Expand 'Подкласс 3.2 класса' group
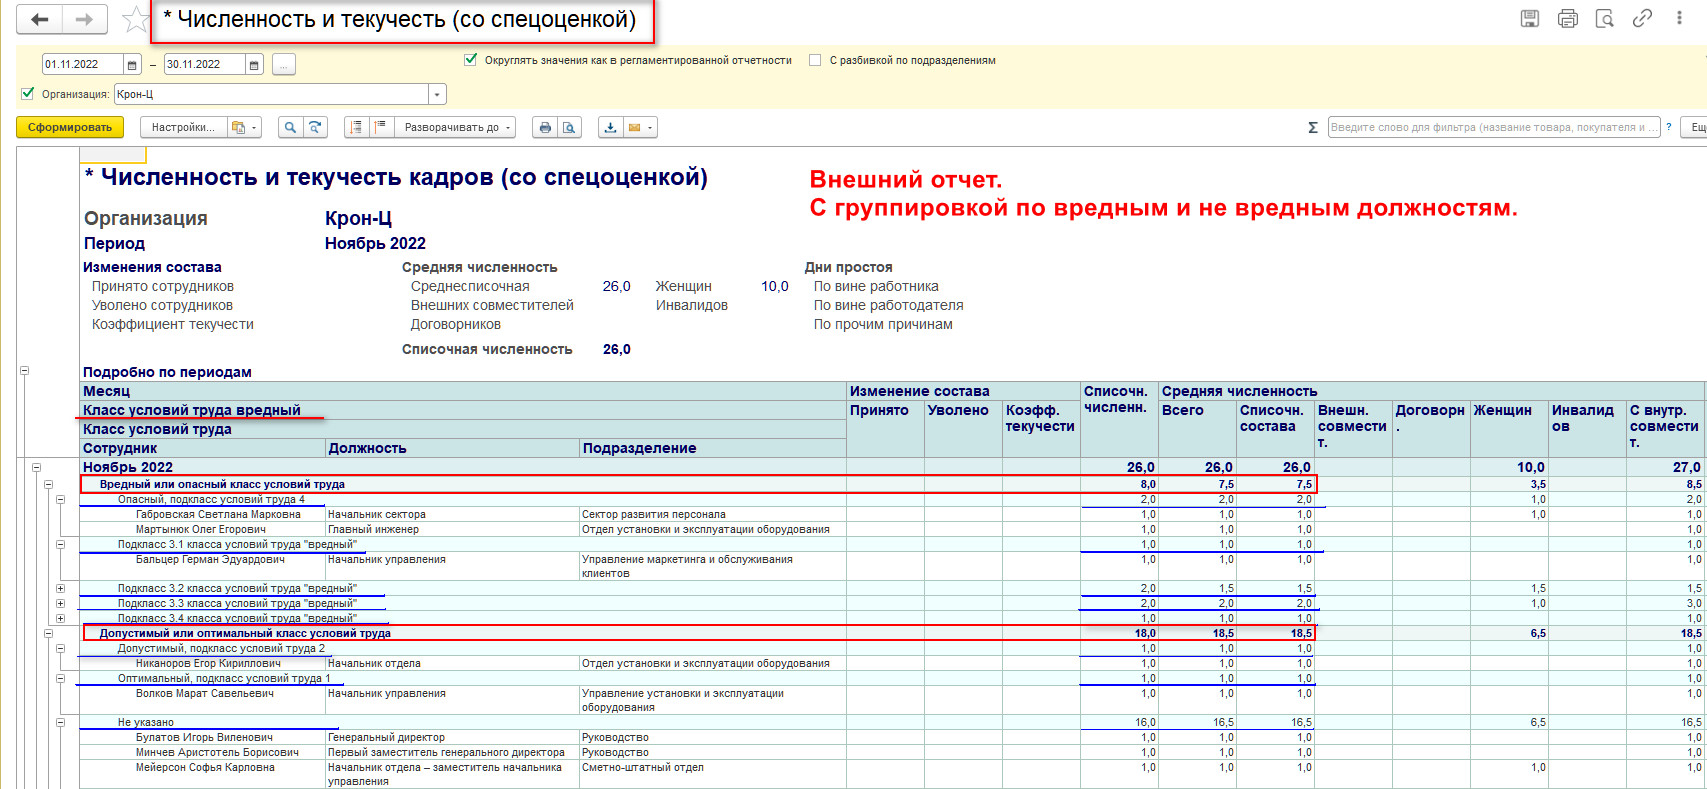The image size is (1707, 789). coord(60,588)
